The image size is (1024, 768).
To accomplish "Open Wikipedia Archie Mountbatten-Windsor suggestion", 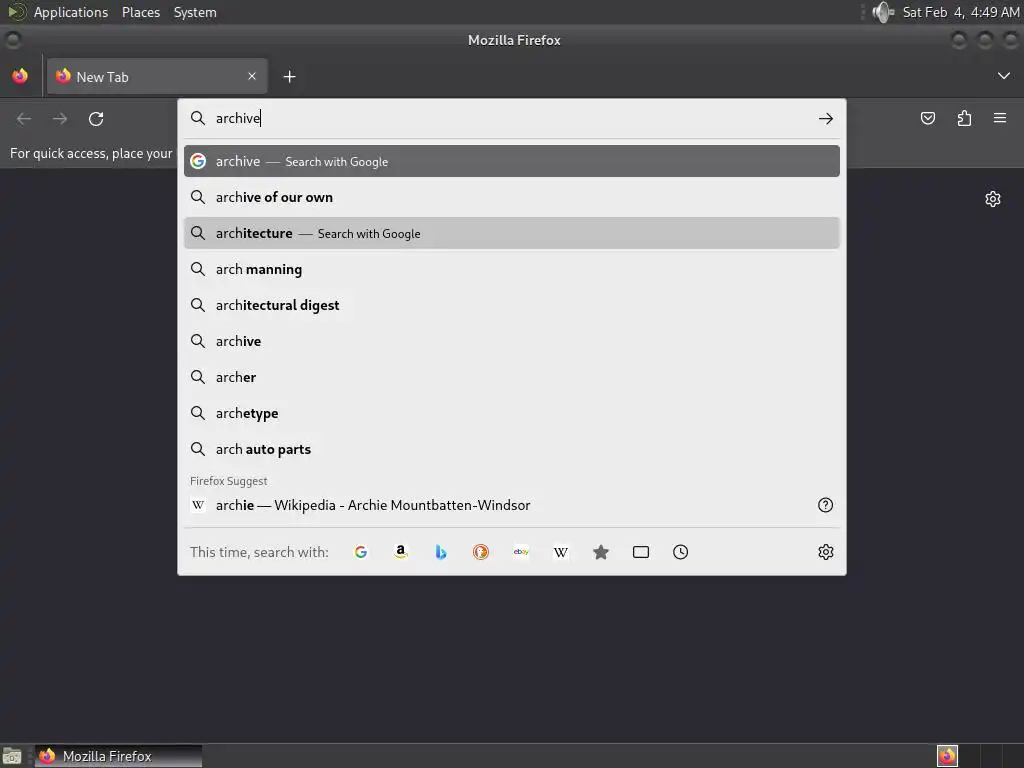I will point(499,505).
